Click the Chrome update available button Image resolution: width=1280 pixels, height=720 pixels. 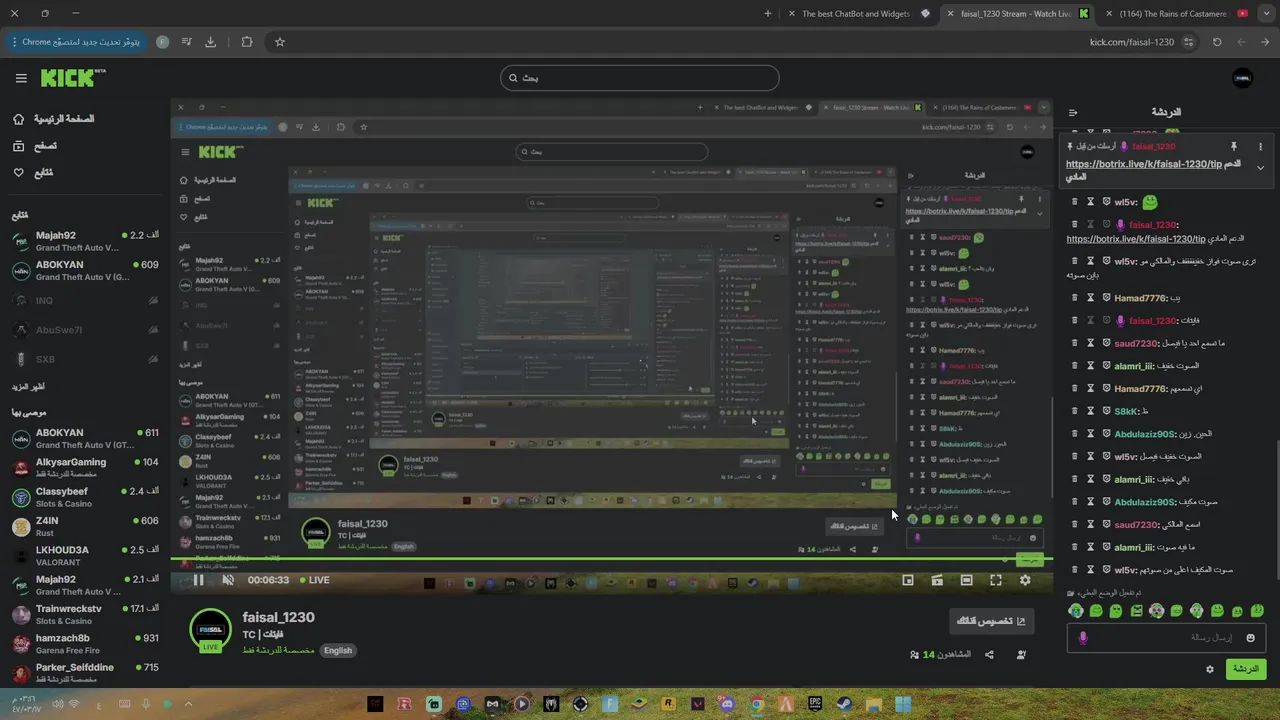click(76, 42)
